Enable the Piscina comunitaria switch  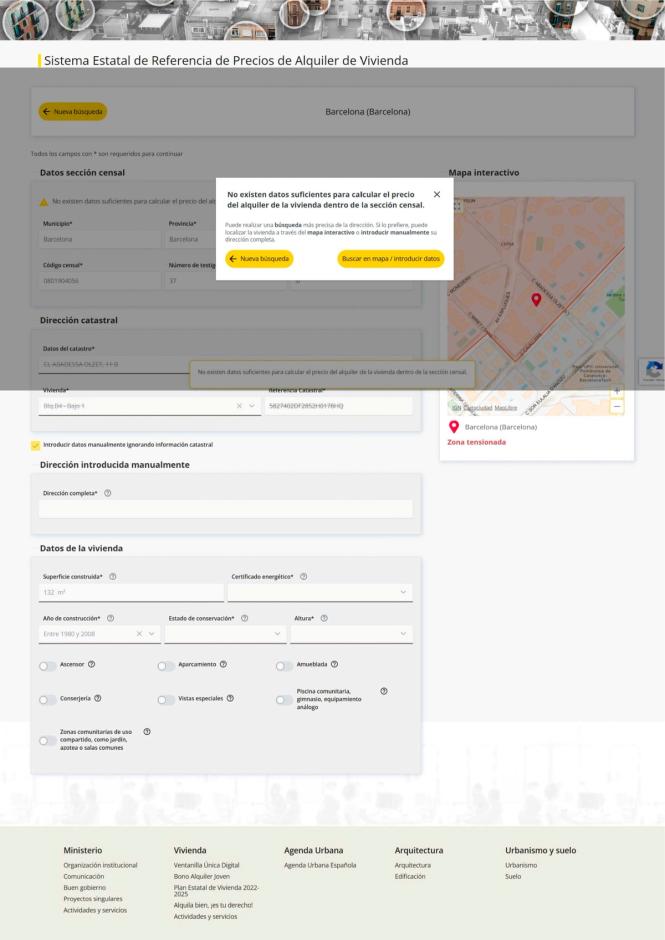284,700
